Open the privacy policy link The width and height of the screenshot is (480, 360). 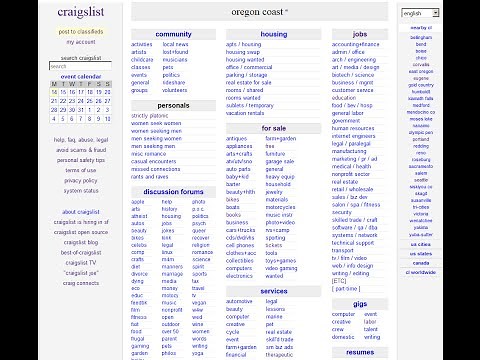pyautogui.click(x=81, y=181)
